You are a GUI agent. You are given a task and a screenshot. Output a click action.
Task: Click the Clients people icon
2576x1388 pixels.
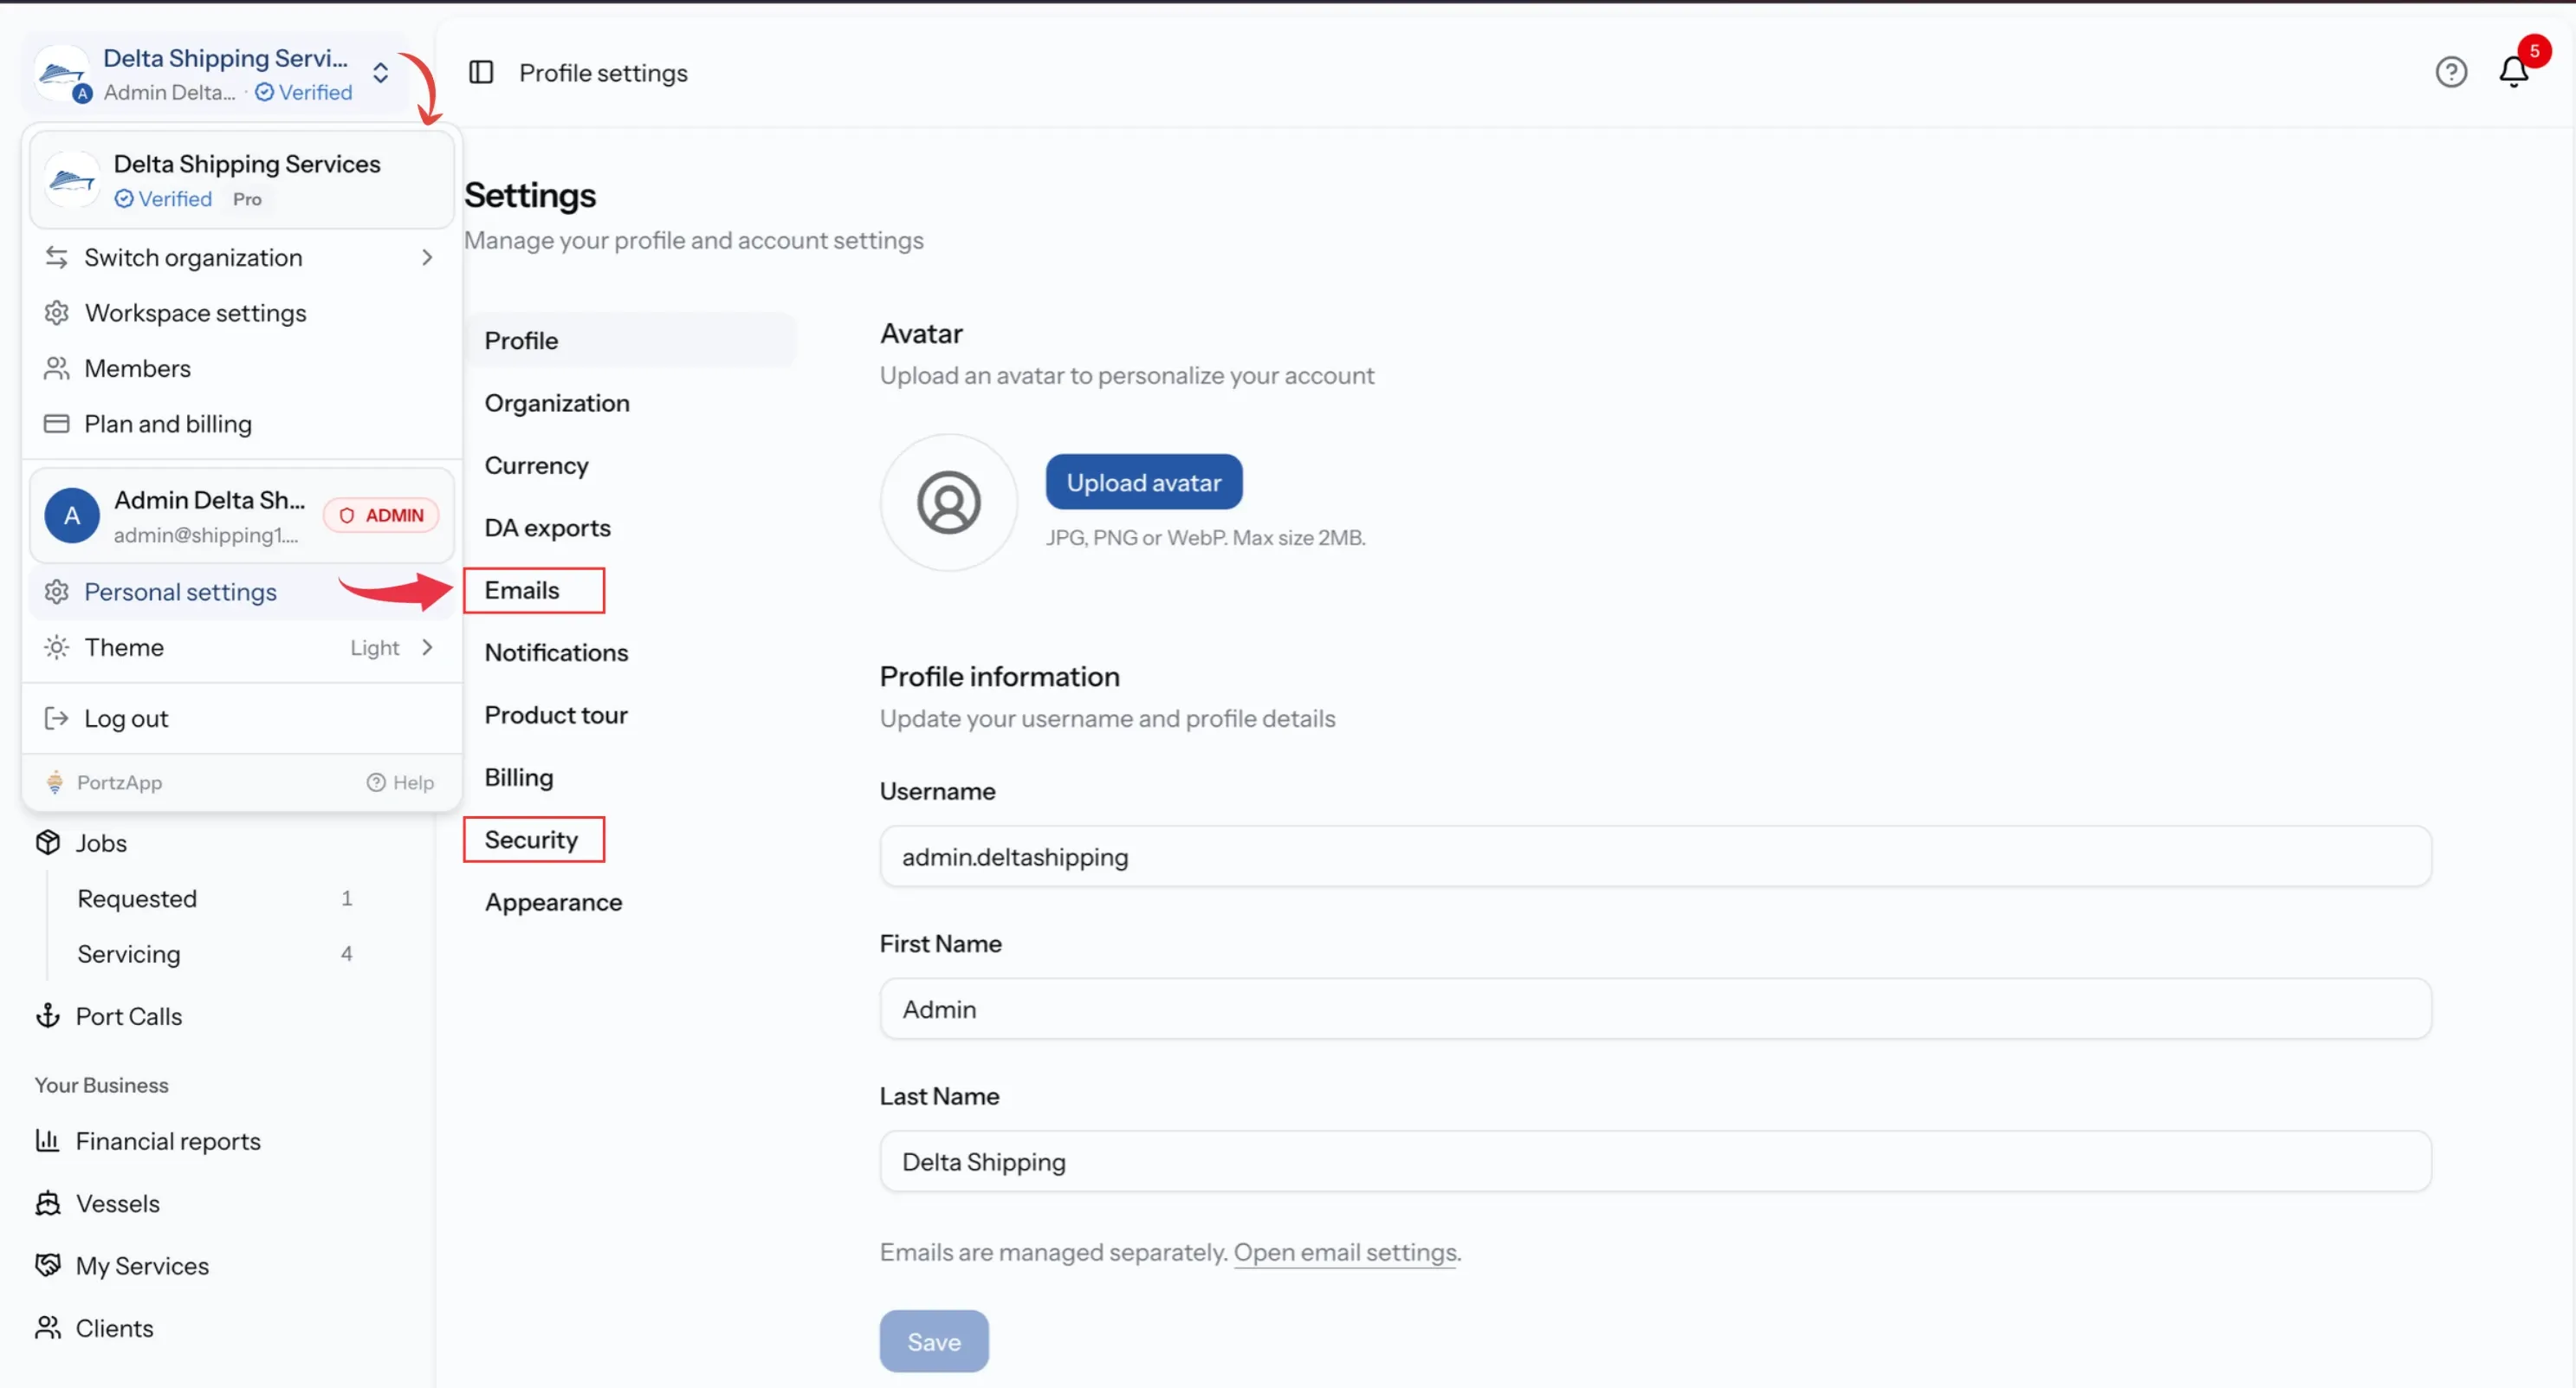[48, 1328]
